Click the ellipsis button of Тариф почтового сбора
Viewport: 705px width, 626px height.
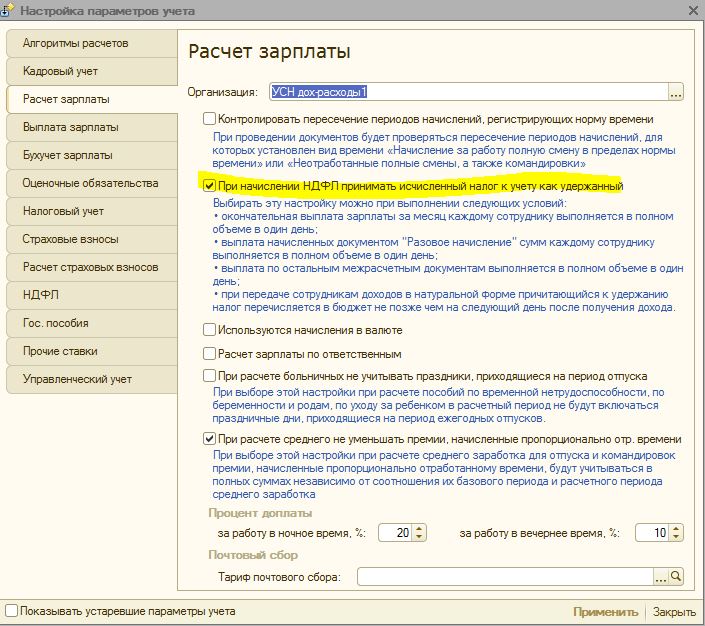661,577
